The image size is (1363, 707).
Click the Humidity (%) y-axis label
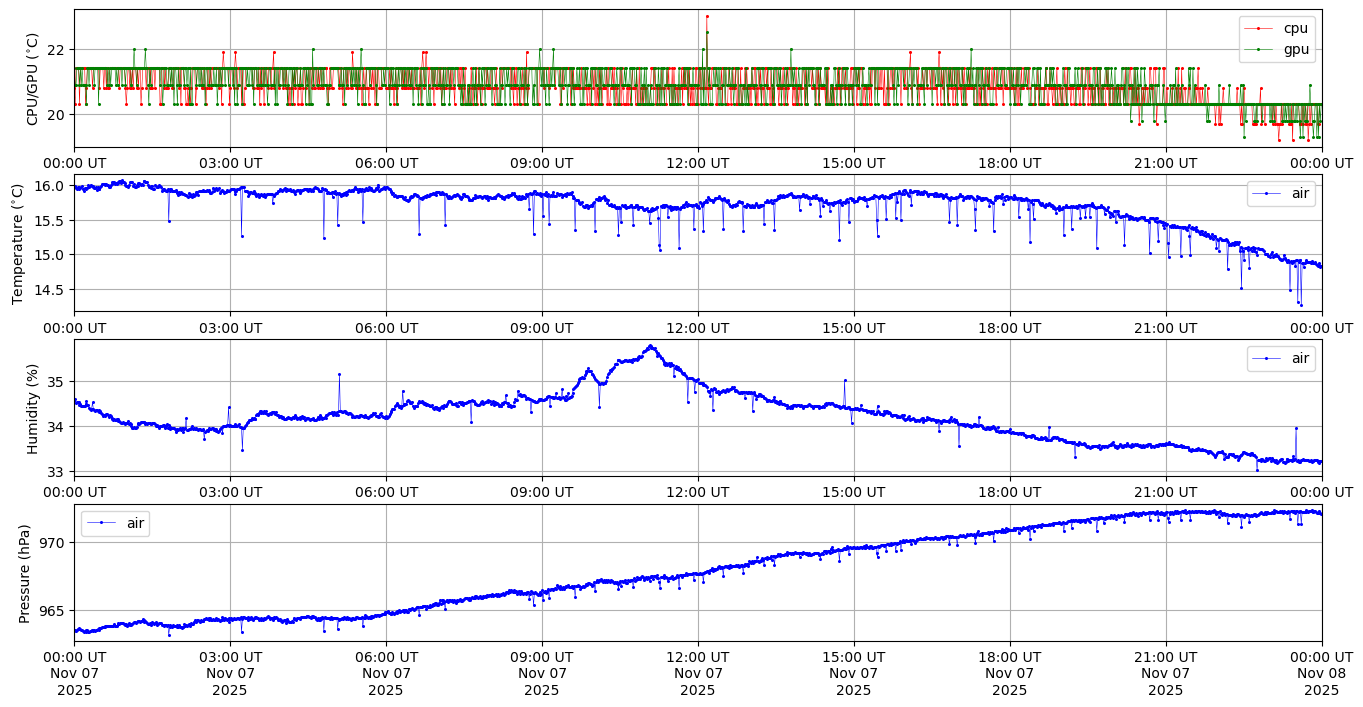point(32,408)
